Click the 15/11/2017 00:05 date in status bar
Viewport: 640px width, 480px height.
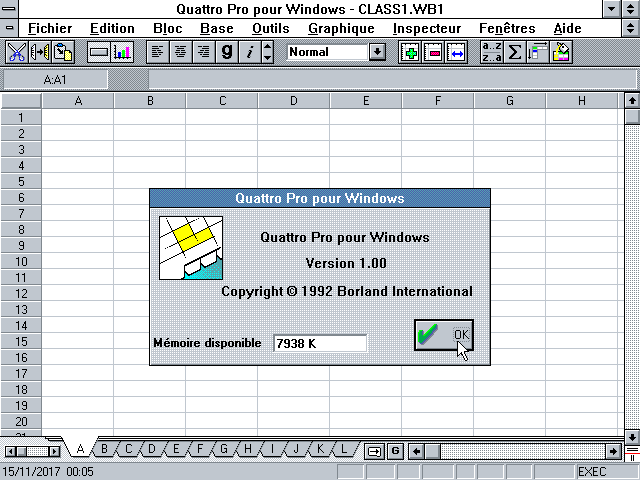coord(48,471)
